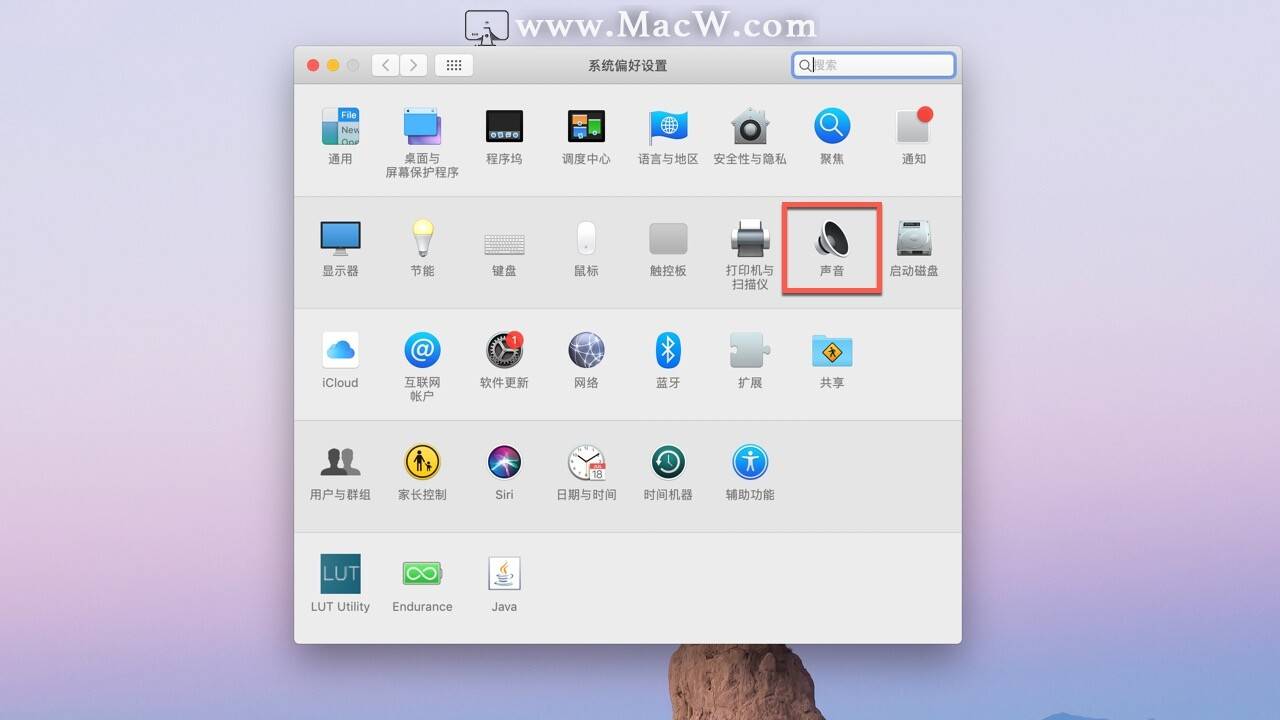The image size is (1280, 720).
Task: Click the forward navigation arrow
Action: [413, 65]
